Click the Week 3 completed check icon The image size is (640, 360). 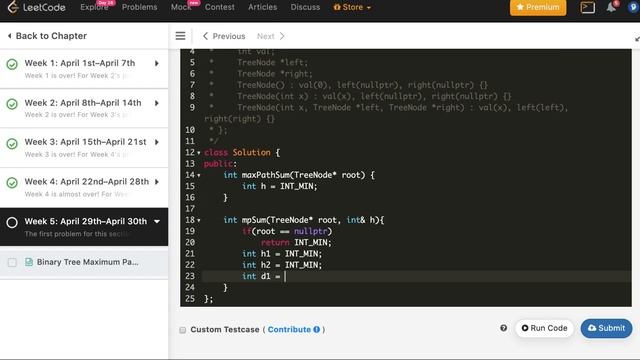tap(12, 144)
